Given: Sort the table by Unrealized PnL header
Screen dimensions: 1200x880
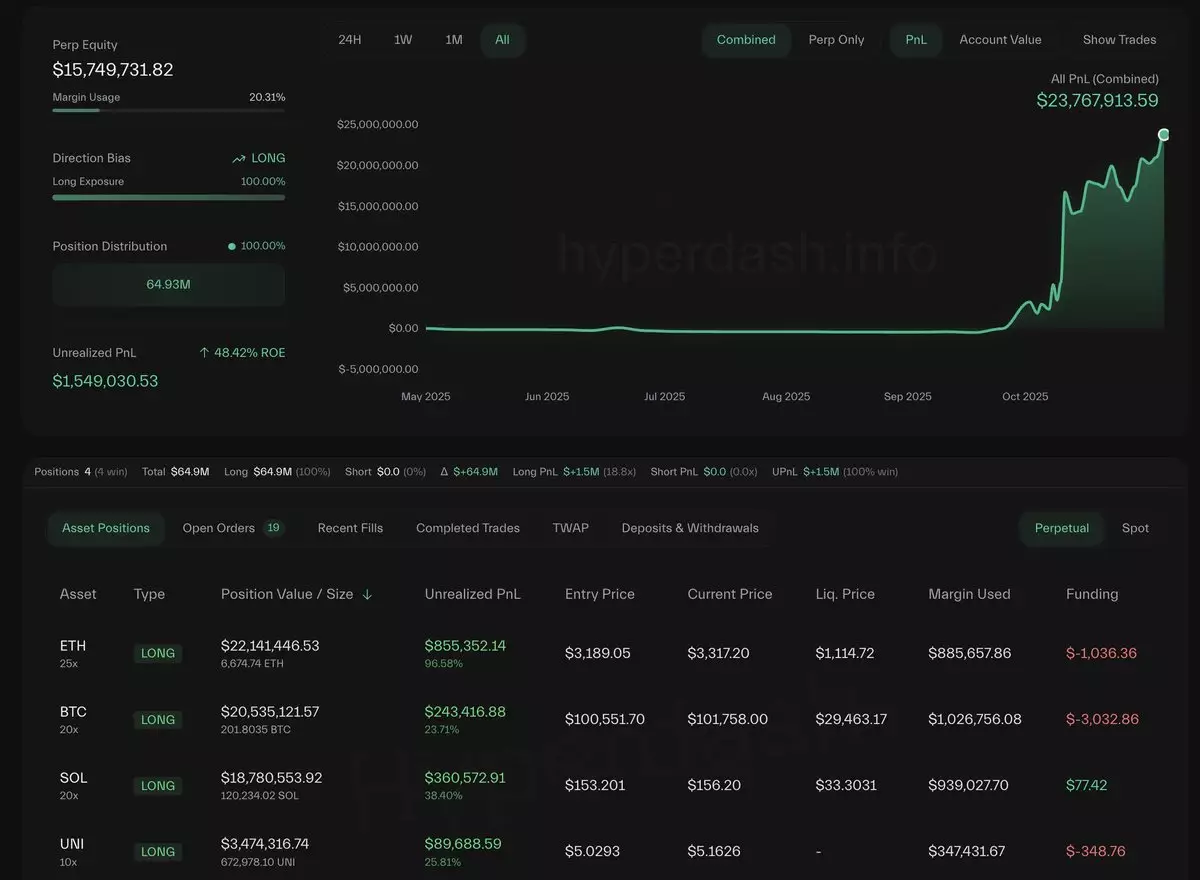Looking at the screenshot, I should (x=472, y=594).
